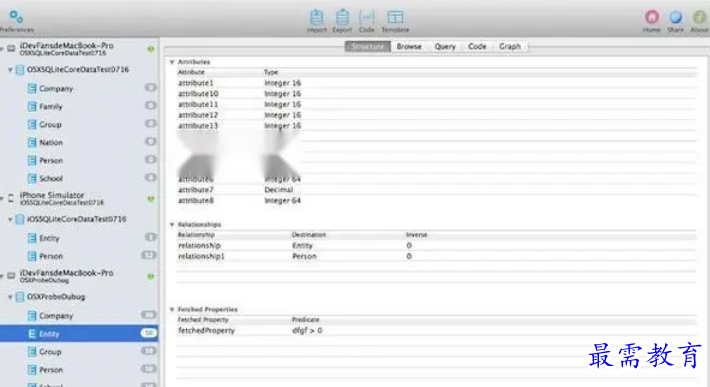
Task: Select the attribute13 row
Action: click(x=437, y=125)
